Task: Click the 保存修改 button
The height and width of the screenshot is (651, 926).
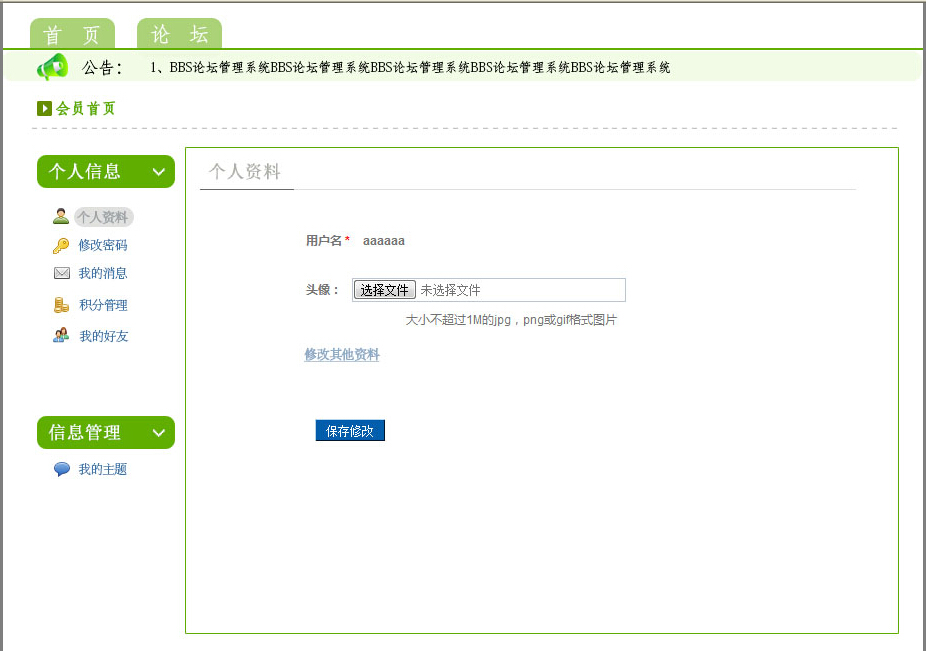Action: 349,431
